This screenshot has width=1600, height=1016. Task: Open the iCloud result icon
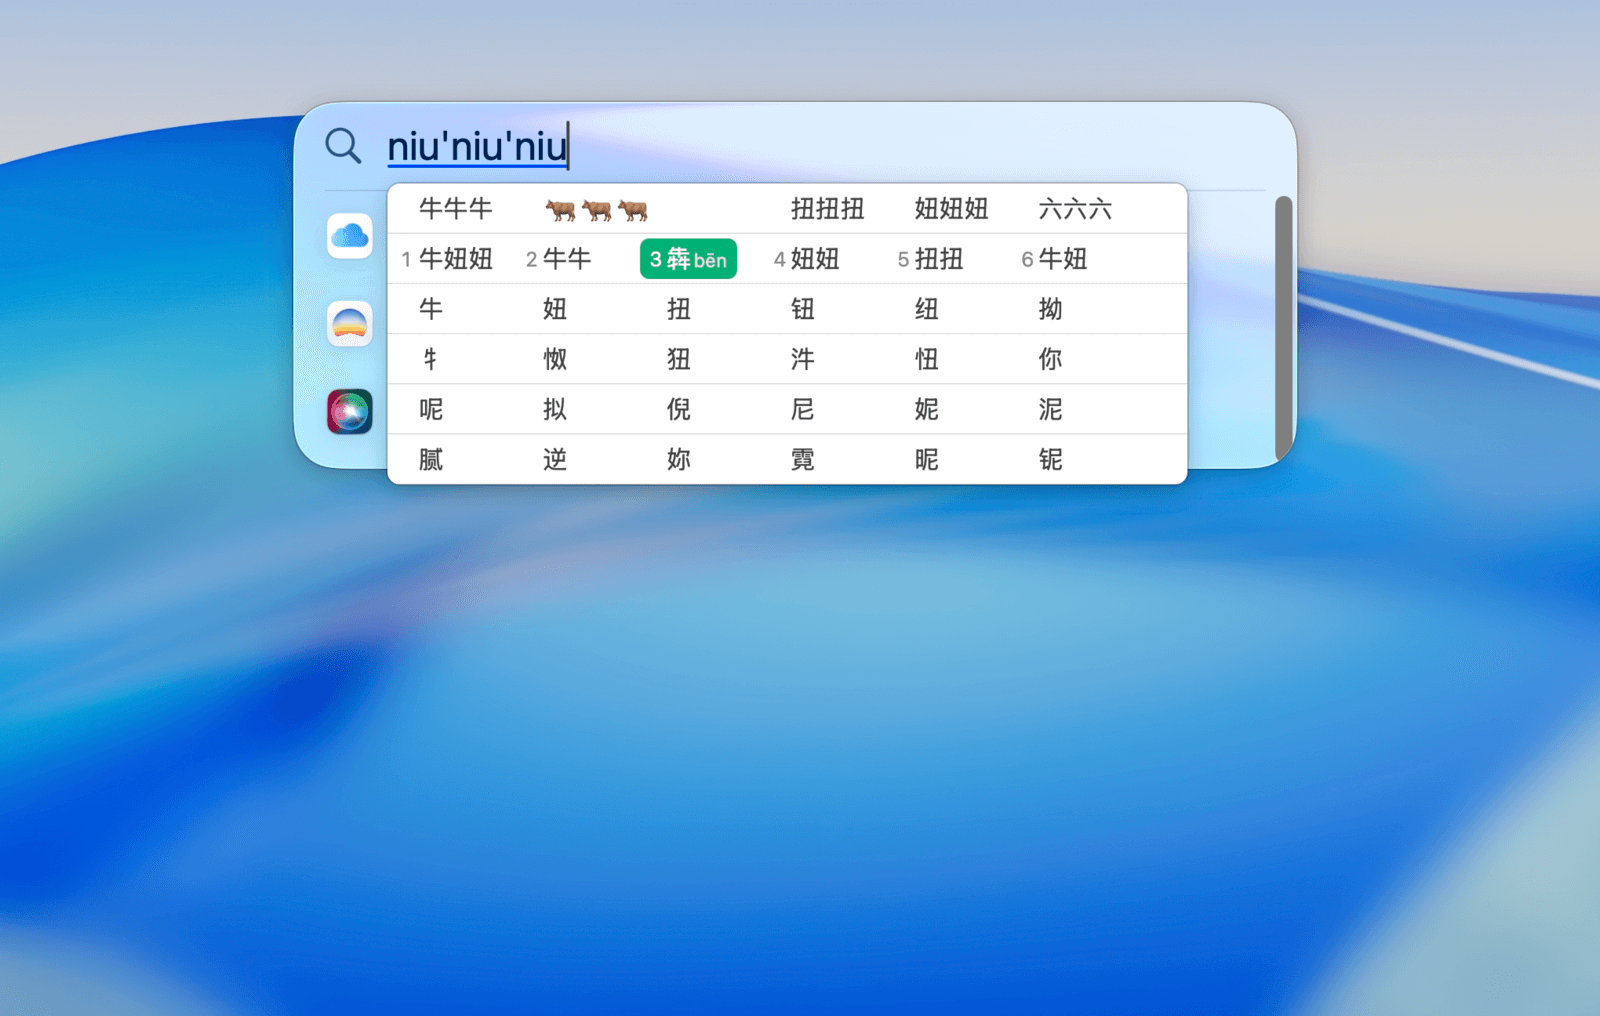tap(350, 236)
